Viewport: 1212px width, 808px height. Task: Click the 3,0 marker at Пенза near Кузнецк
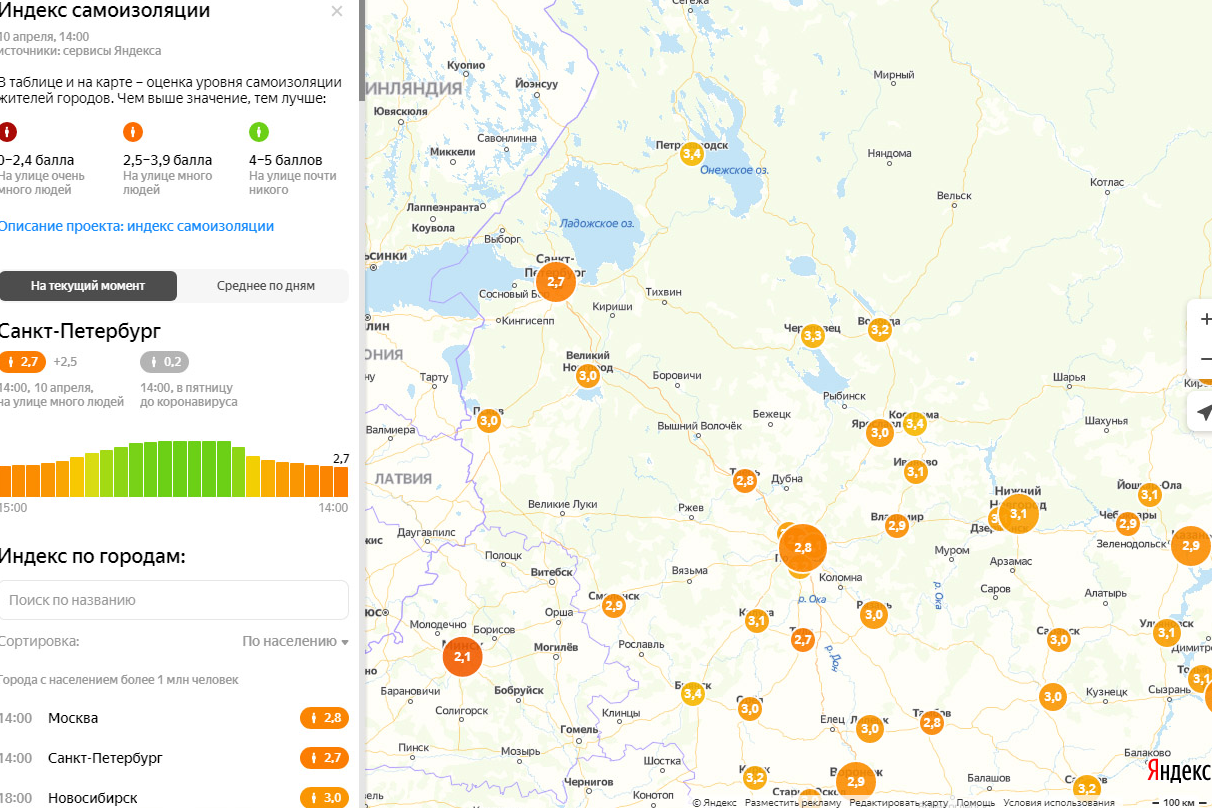pos(1053,696)
